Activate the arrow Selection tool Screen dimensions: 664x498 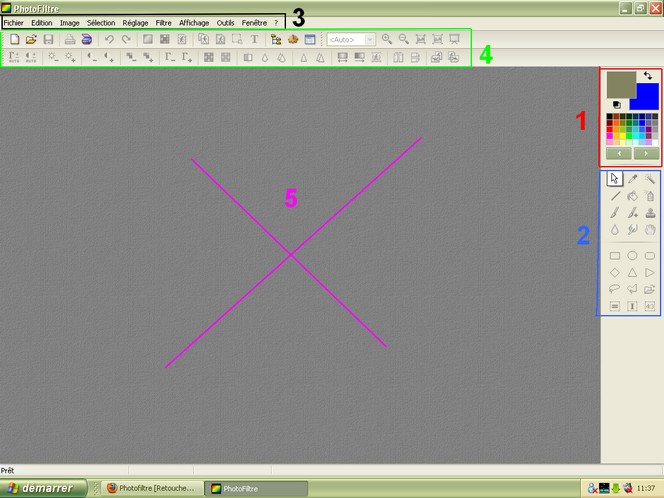pos(615,179)
